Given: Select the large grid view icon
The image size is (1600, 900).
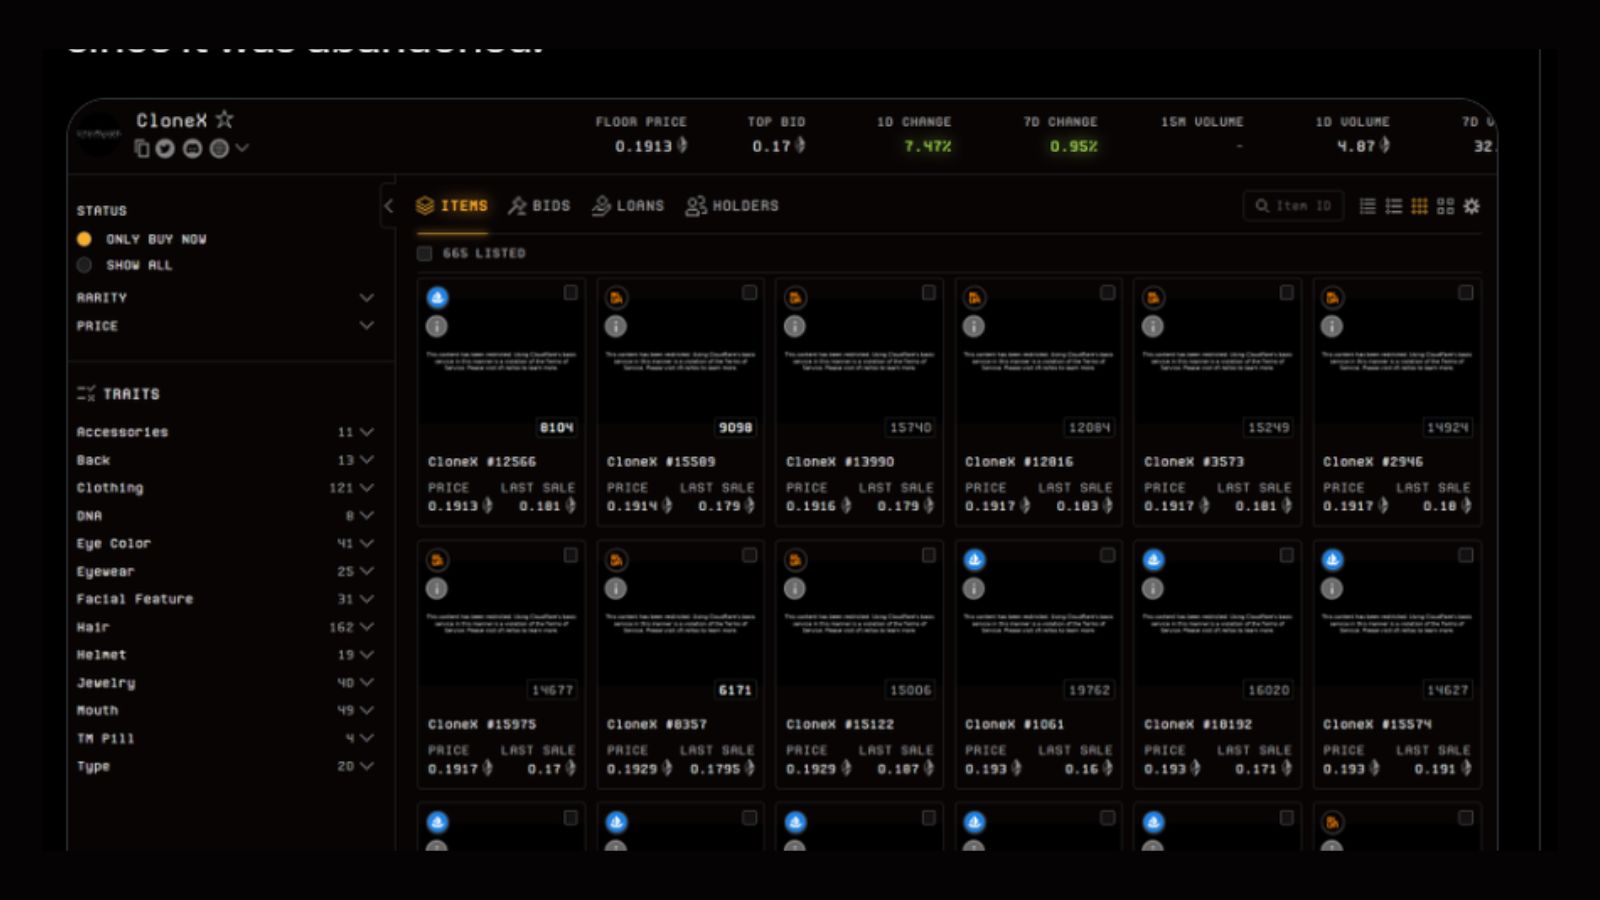Looking at the screenshot, I should click(1445, 206).
